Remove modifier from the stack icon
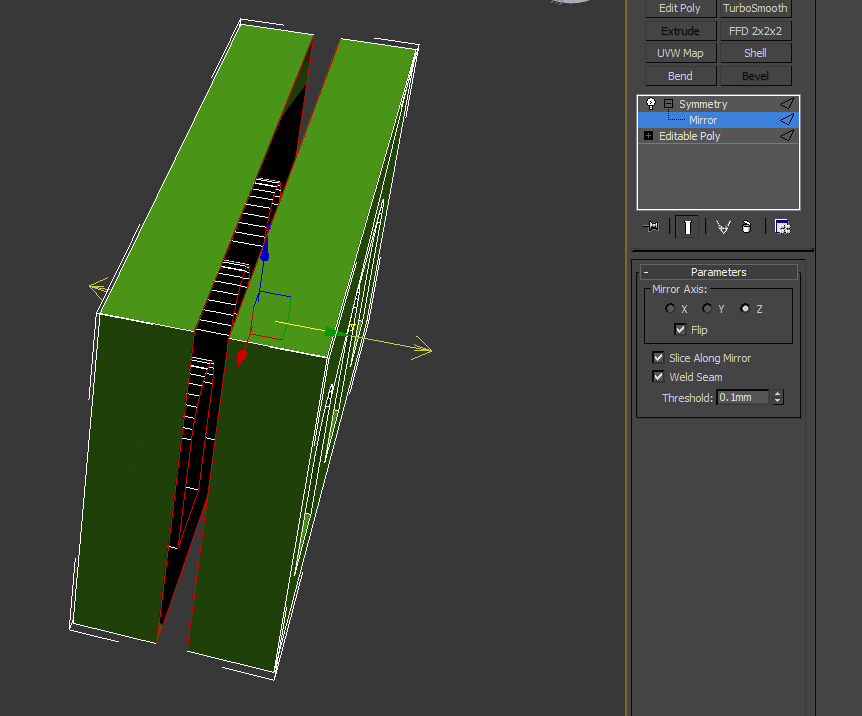This screenshot has width=862, height=716. click(x=747, y=227)
